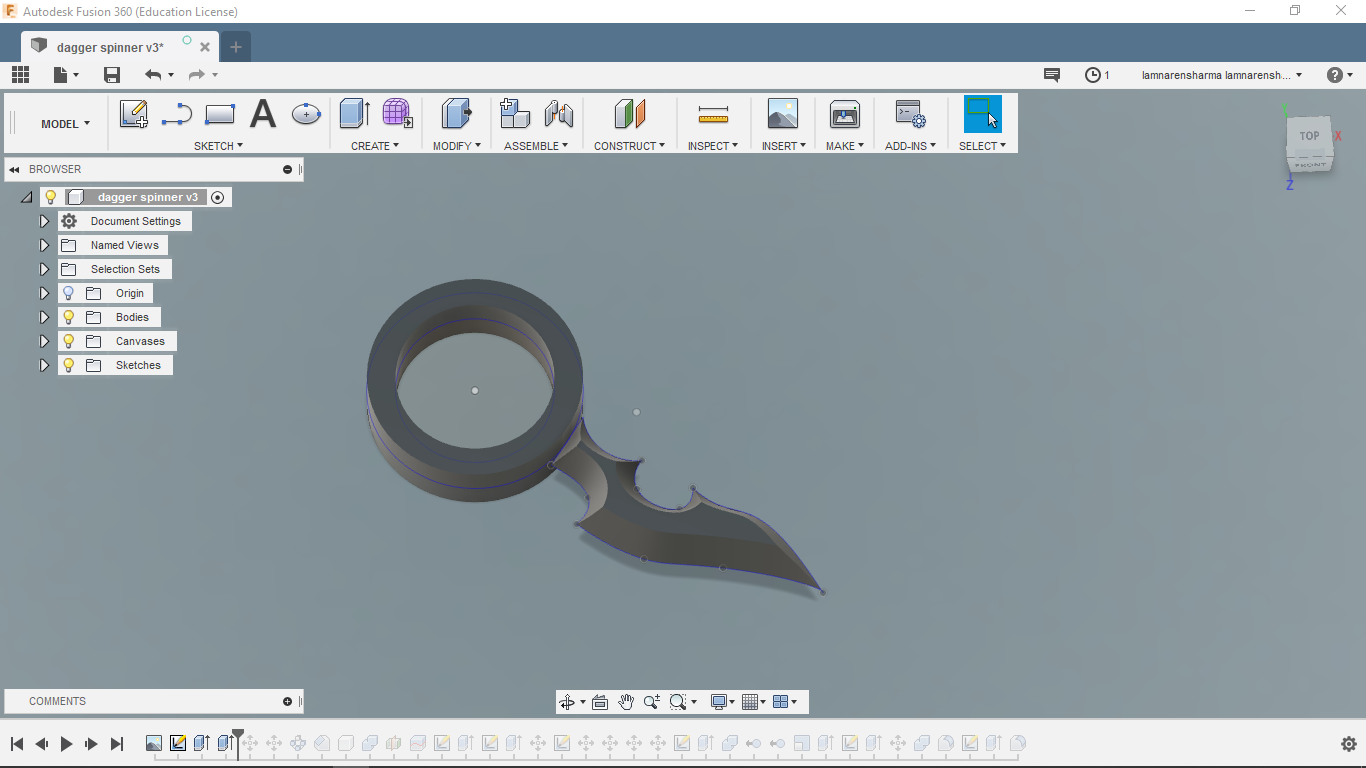Image resolution: width=1366 pixels, height=768 pixels.
Task: Toggle the Origin folder lightbulb visibility
Action: [69, 293]
